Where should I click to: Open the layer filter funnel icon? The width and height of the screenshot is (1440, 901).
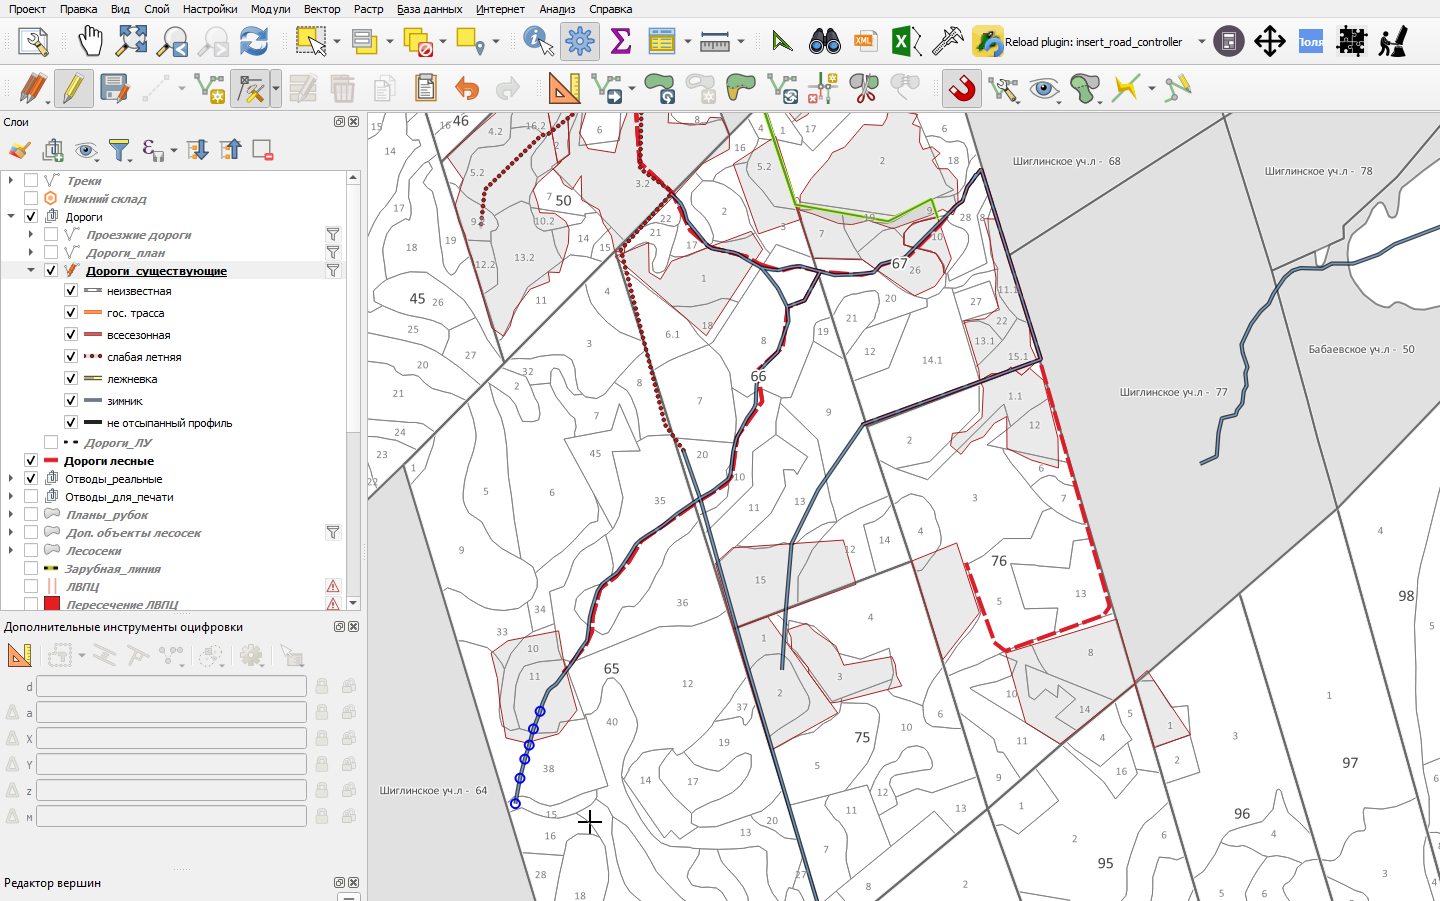[119, 150]
